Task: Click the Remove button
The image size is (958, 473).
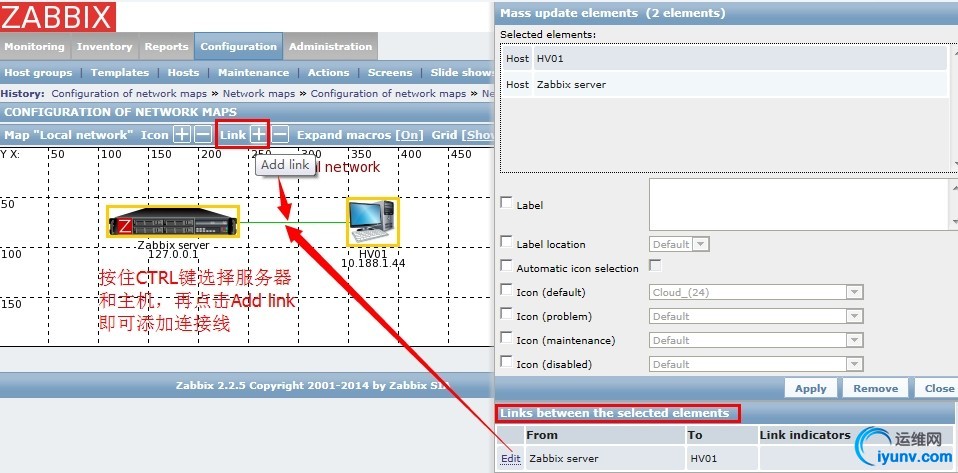Action: (x=876, y=388)
